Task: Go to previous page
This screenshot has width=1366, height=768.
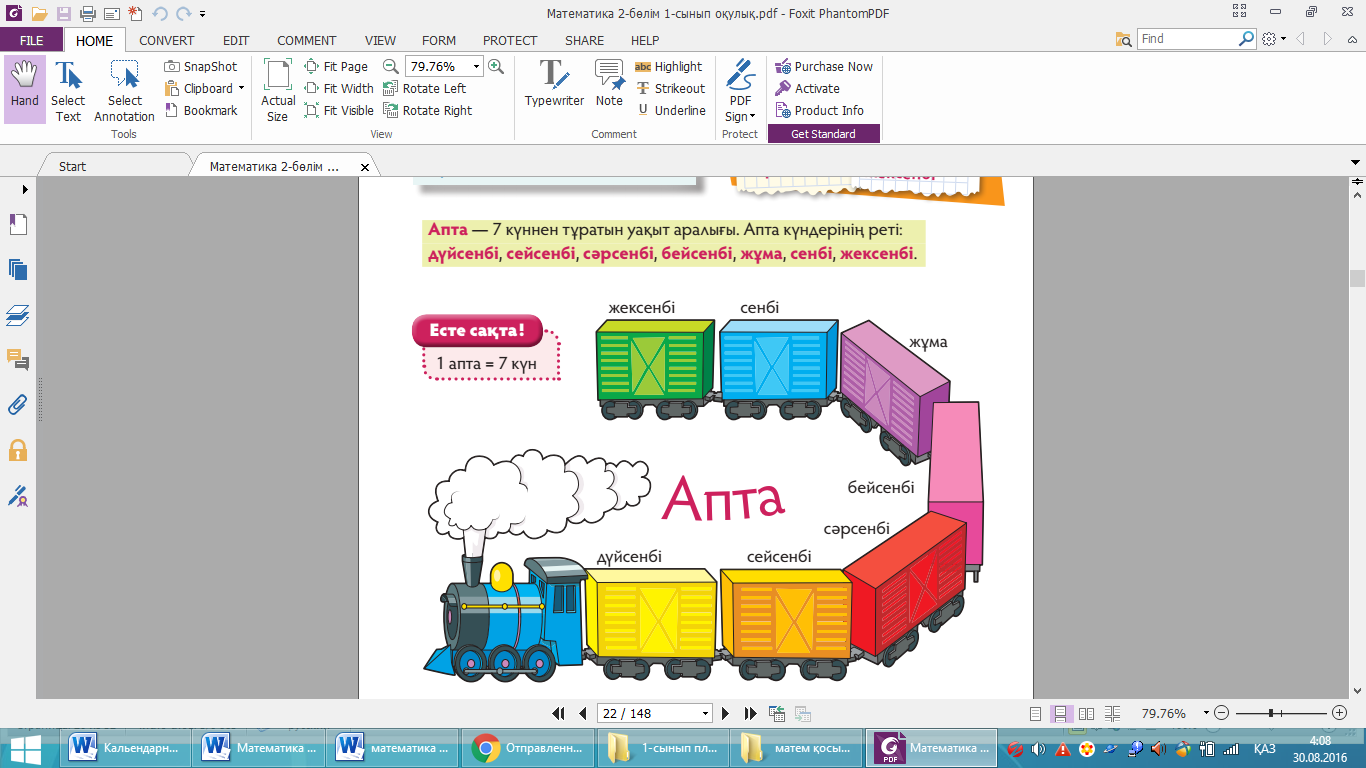Action: (582, 713)
